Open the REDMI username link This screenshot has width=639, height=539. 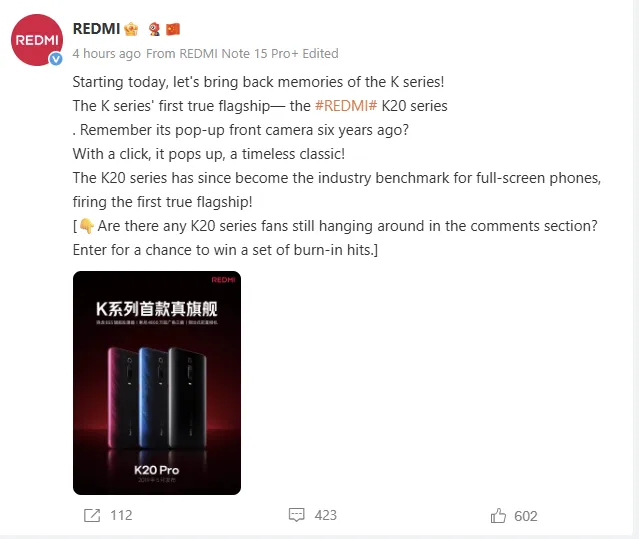coord(97,29)
